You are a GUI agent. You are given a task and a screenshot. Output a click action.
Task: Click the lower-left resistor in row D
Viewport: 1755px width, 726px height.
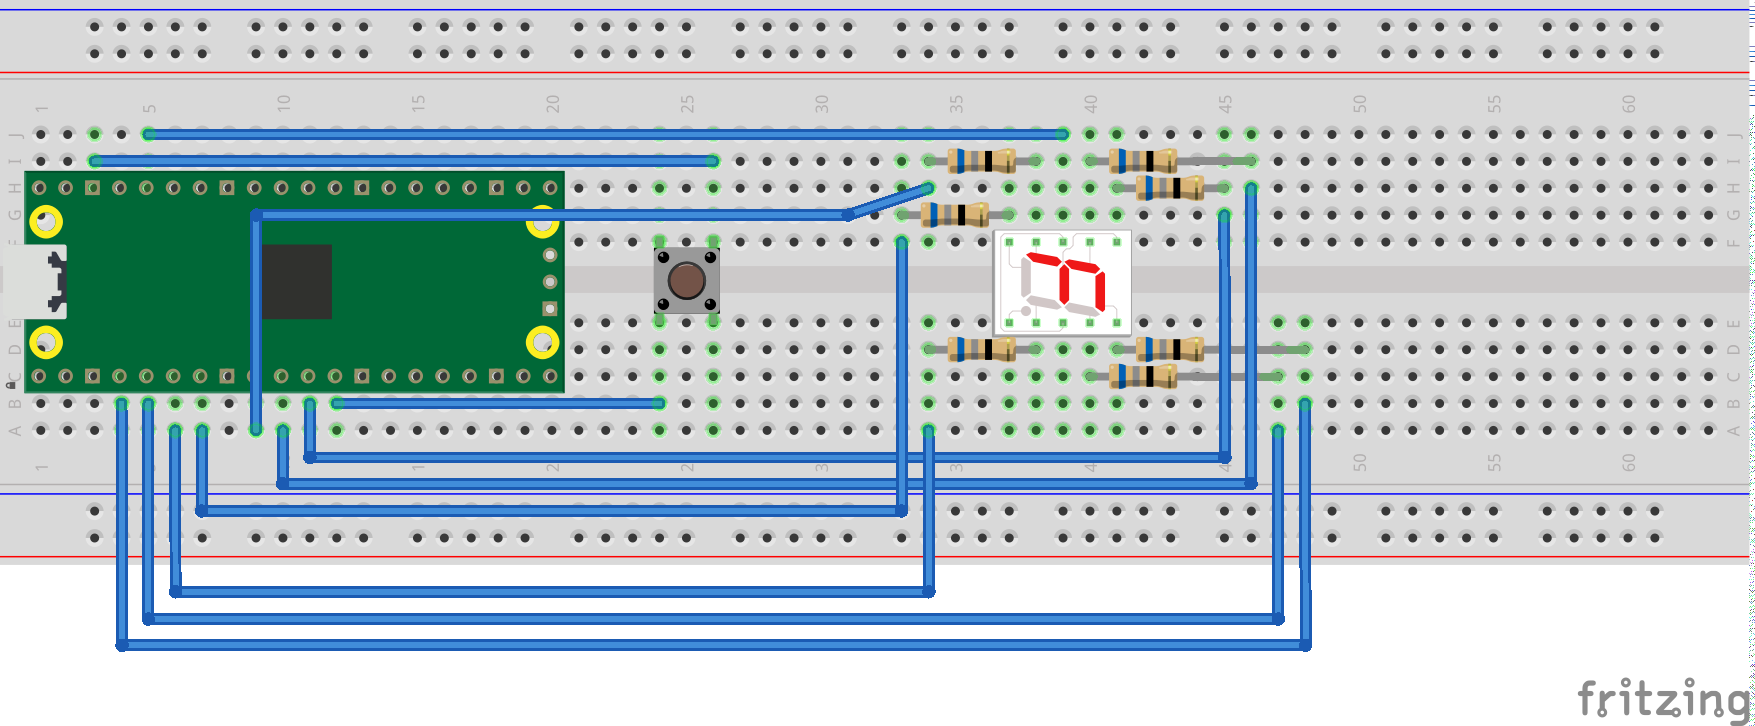click(981, 349)
